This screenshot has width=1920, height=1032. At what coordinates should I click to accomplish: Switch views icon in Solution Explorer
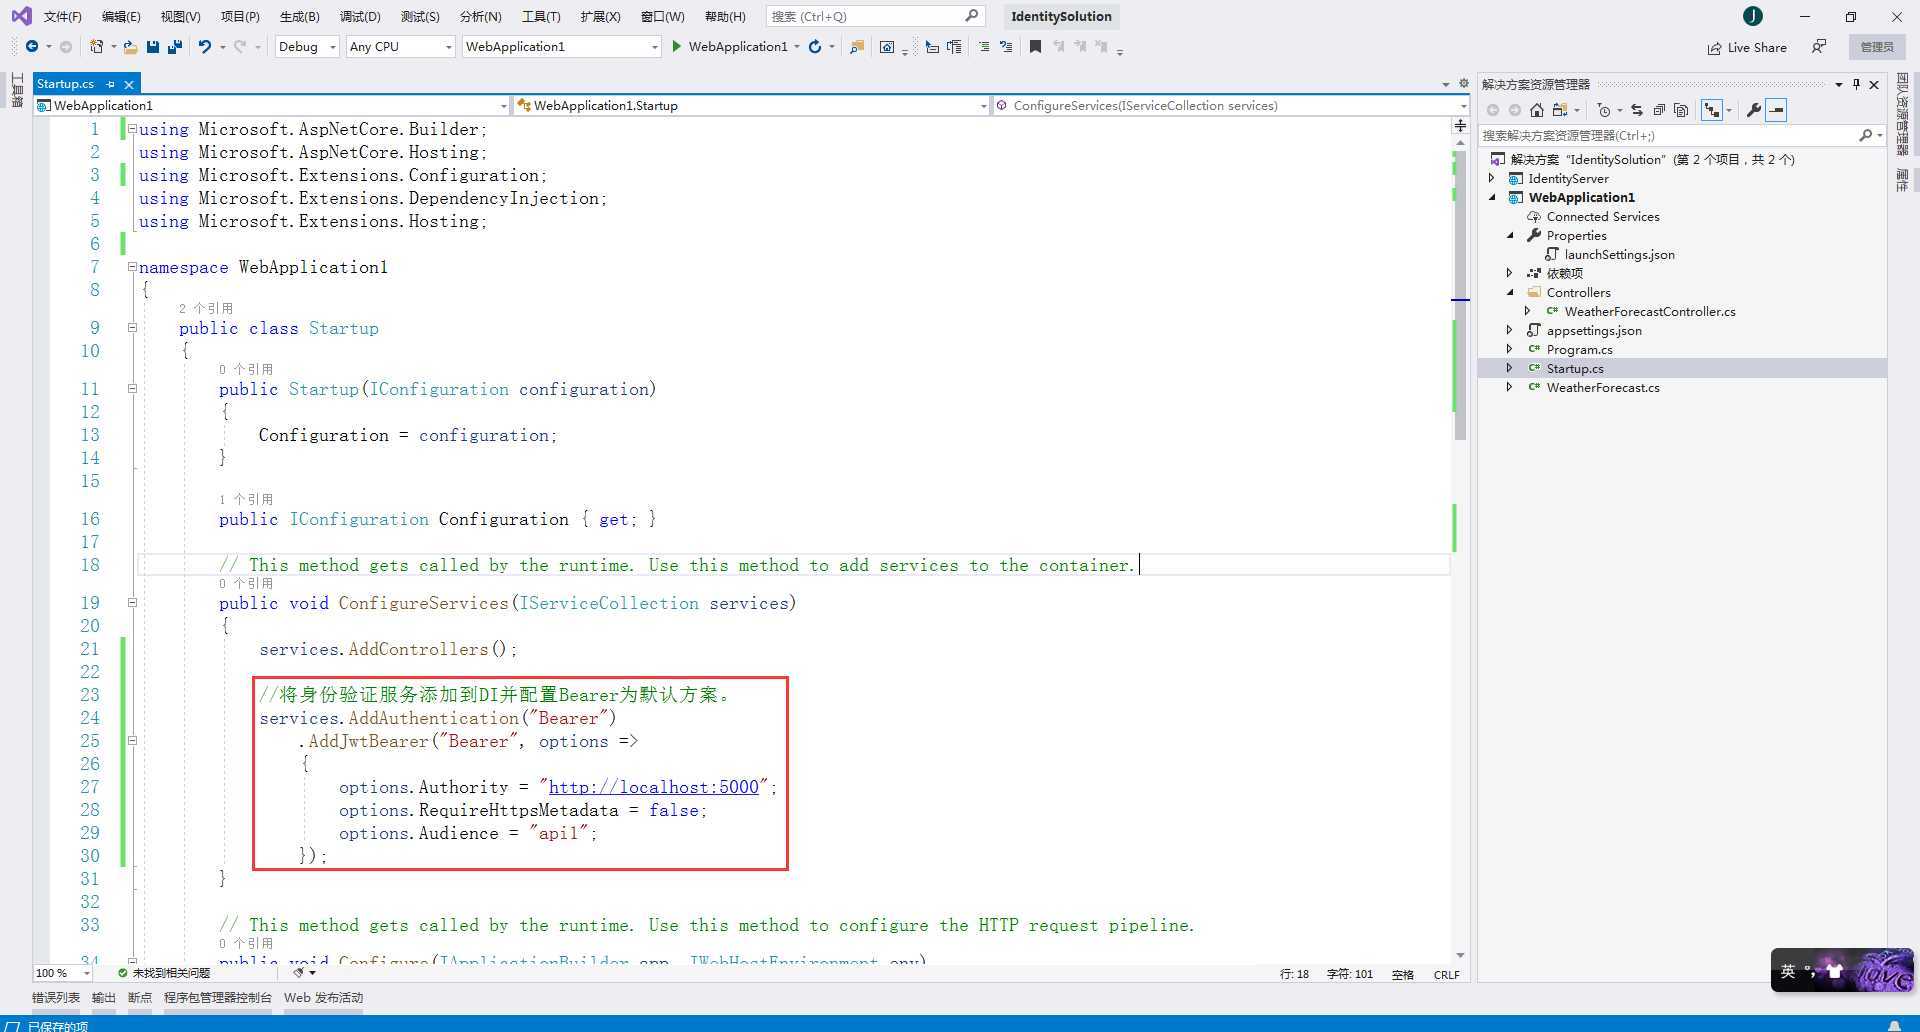click(x=1559, y=110)
